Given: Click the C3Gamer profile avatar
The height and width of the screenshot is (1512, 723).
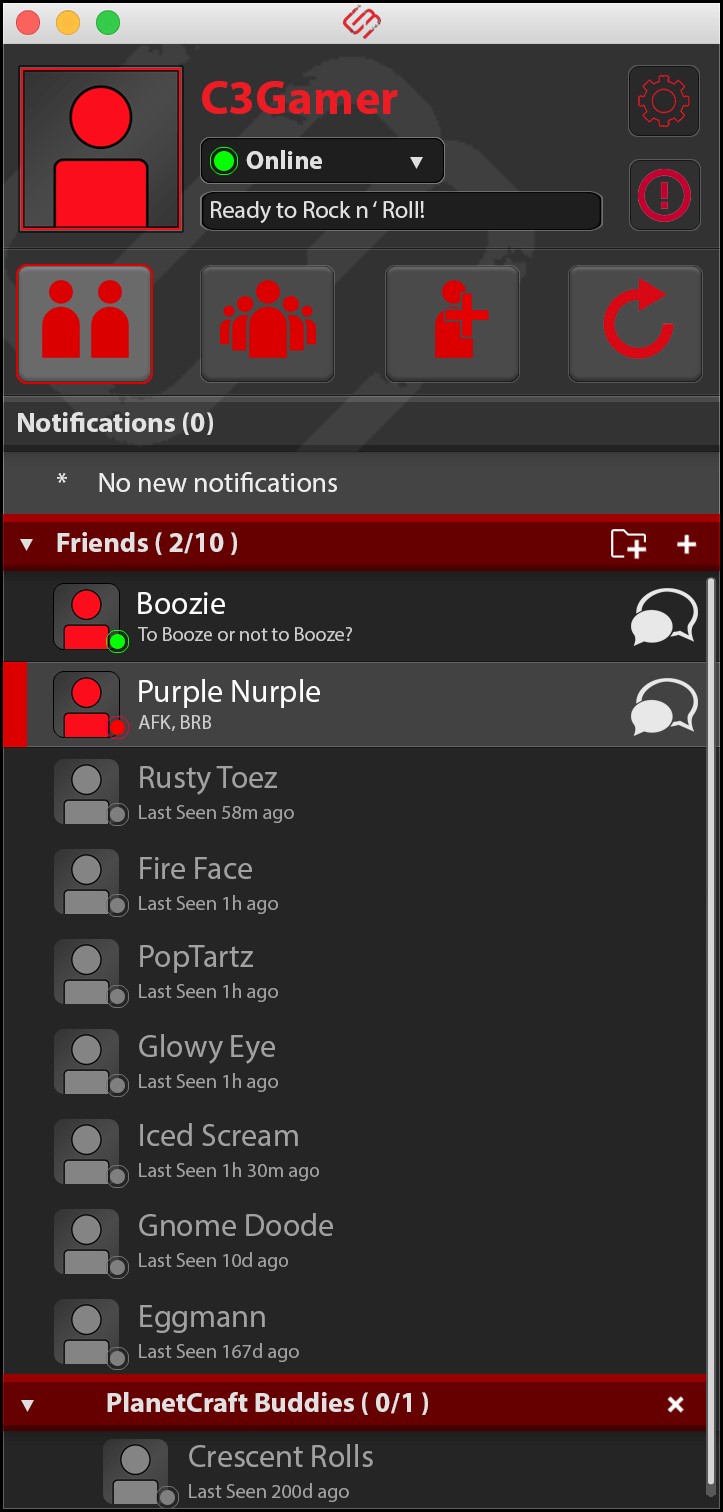Looking at the screenshot, I should [101, 150].
